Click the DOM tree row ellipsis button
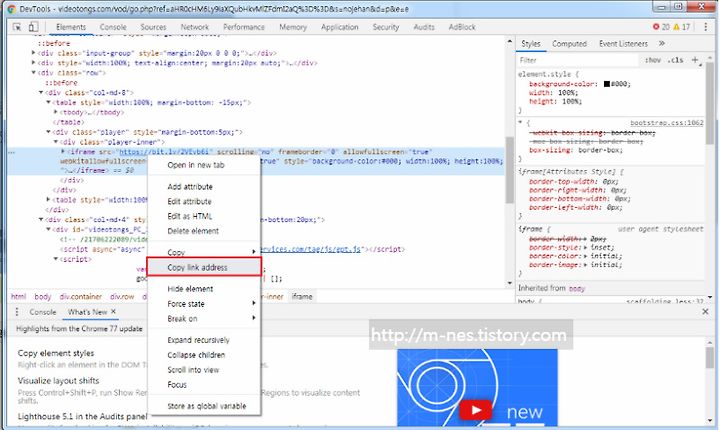 (x=11, y=152)
